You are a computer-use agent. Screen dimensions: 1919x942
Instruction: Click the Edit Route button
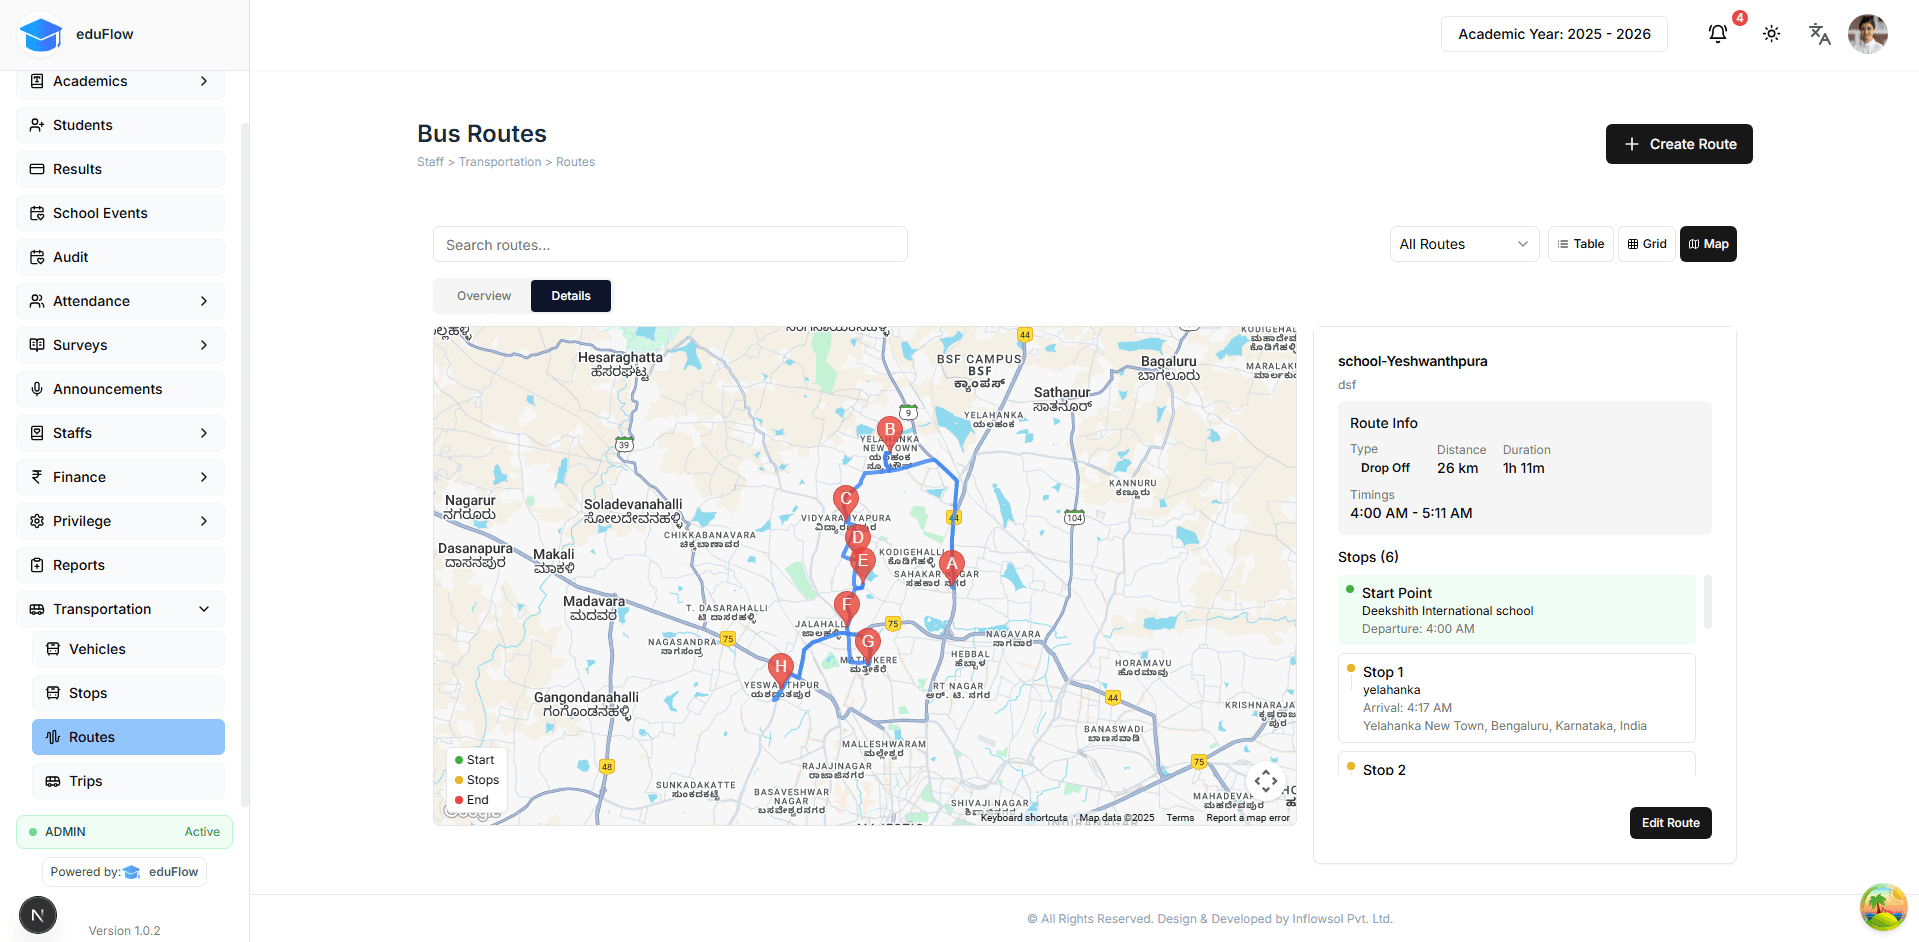(1670, 823)
